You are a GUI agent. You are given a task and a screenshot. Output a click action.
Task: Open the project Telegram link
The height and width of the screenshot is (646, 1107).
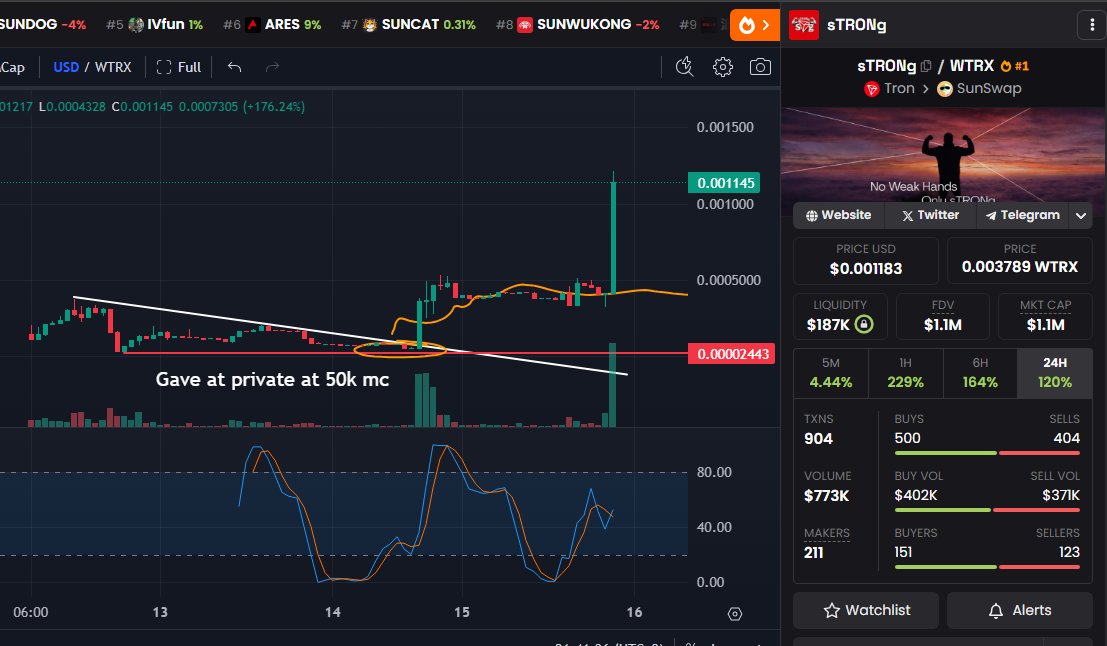1022,215
